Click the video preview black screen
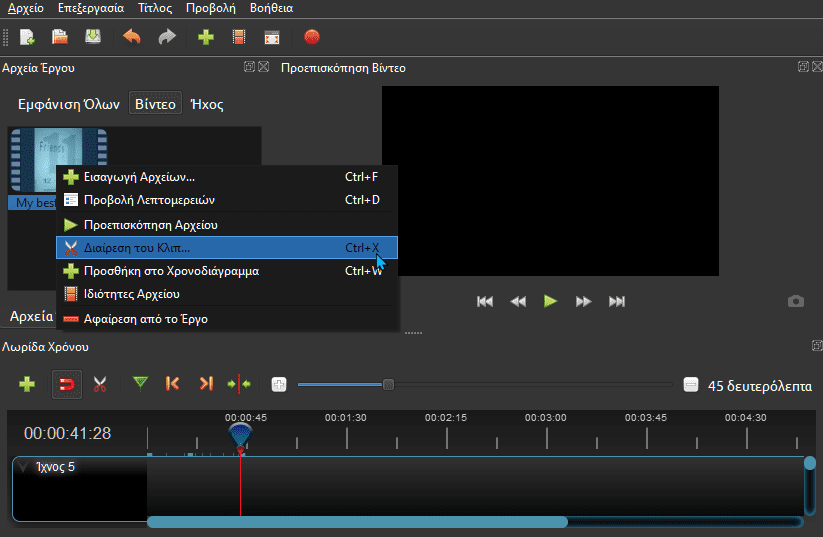 [550, 181]
